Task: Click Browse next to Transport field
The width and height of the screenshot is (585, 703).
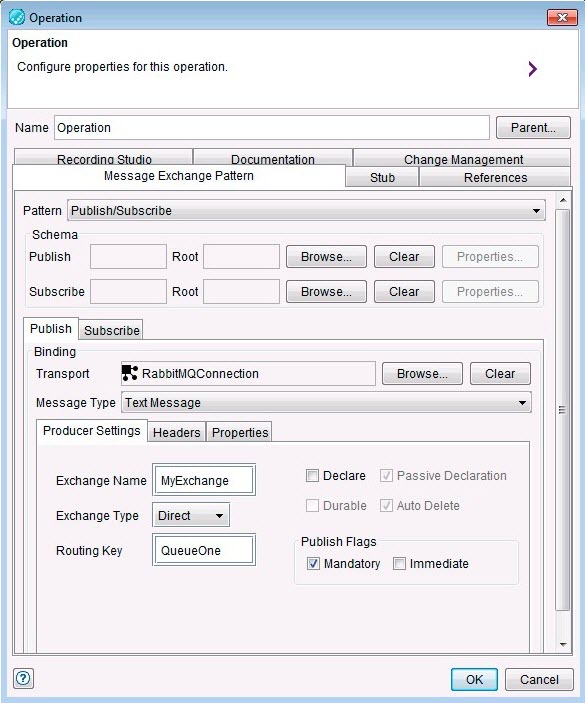Action: (x=422, y=374)
